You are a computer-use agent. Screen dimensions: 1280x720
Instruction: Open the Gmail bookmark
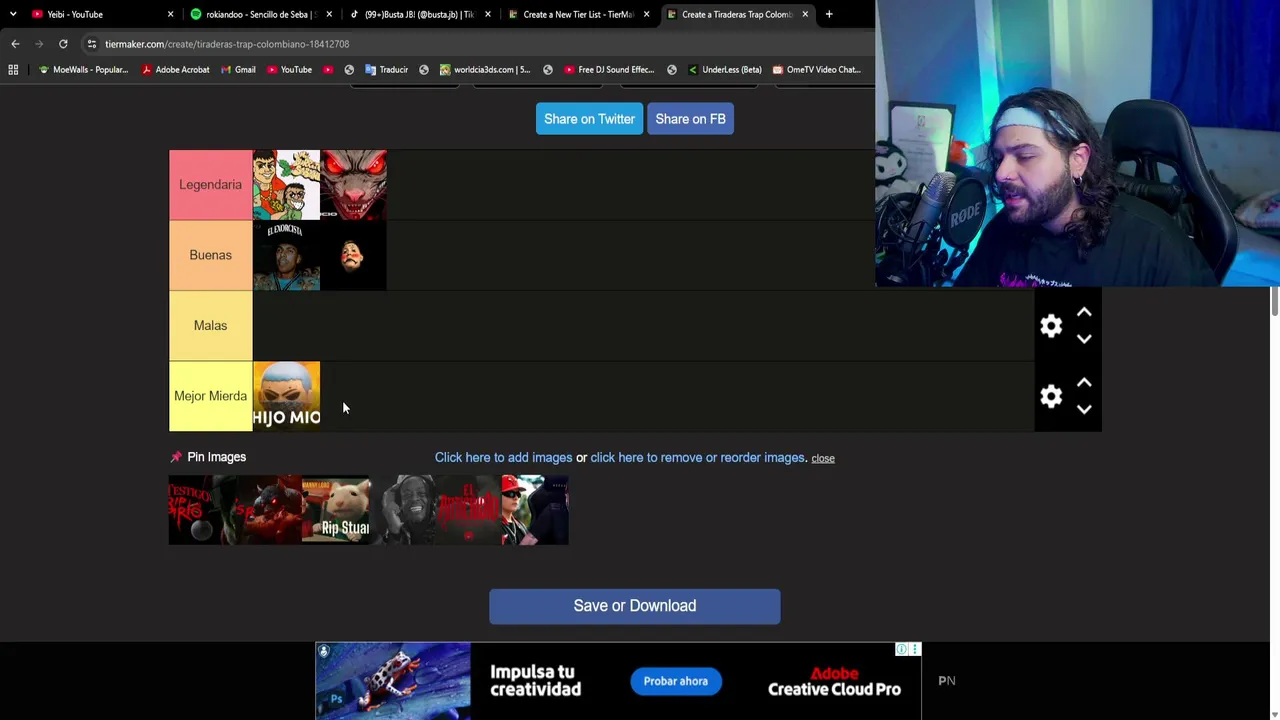pyautogui.click(x=238, y=70)
